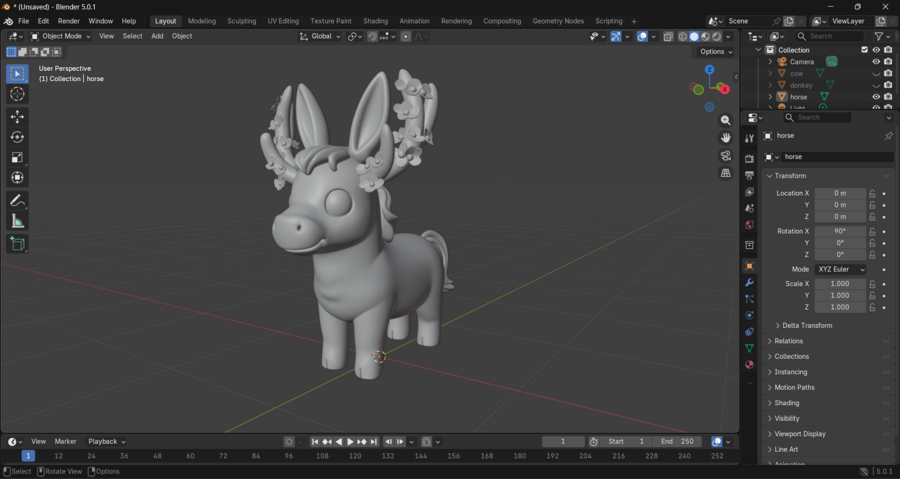Viewport: 900px width, 479px height.
Task: Click the Options button in viewport header
Action: (x=715, y=52)
